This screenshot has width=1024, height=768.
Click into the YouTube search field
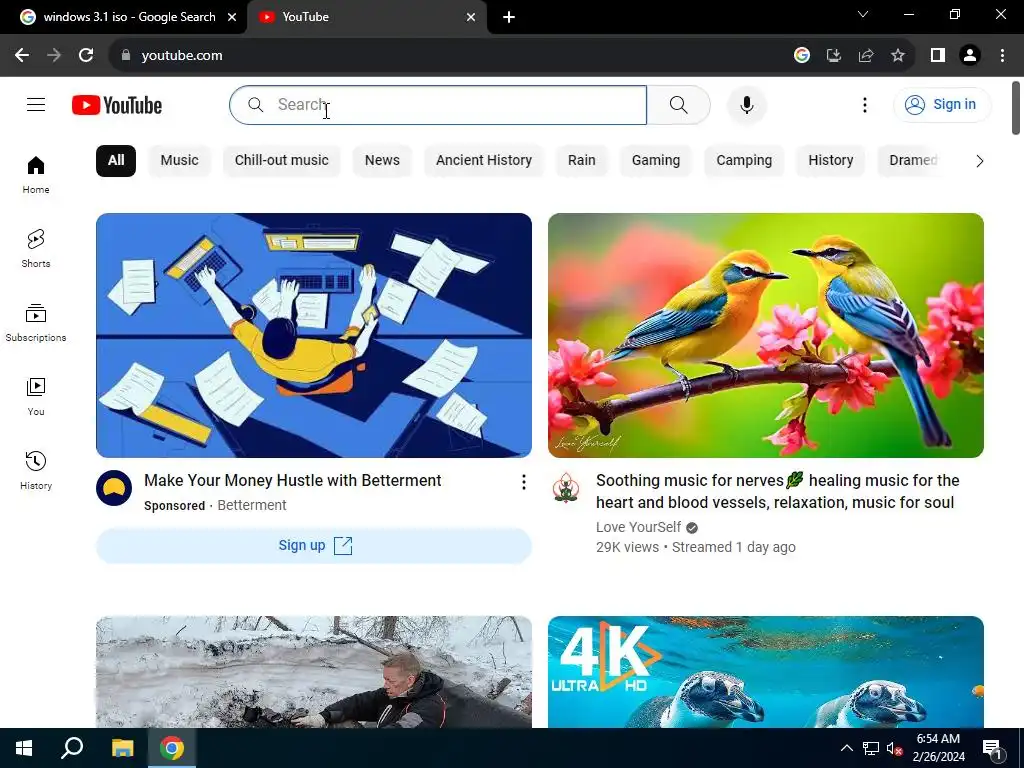[438, 104]
